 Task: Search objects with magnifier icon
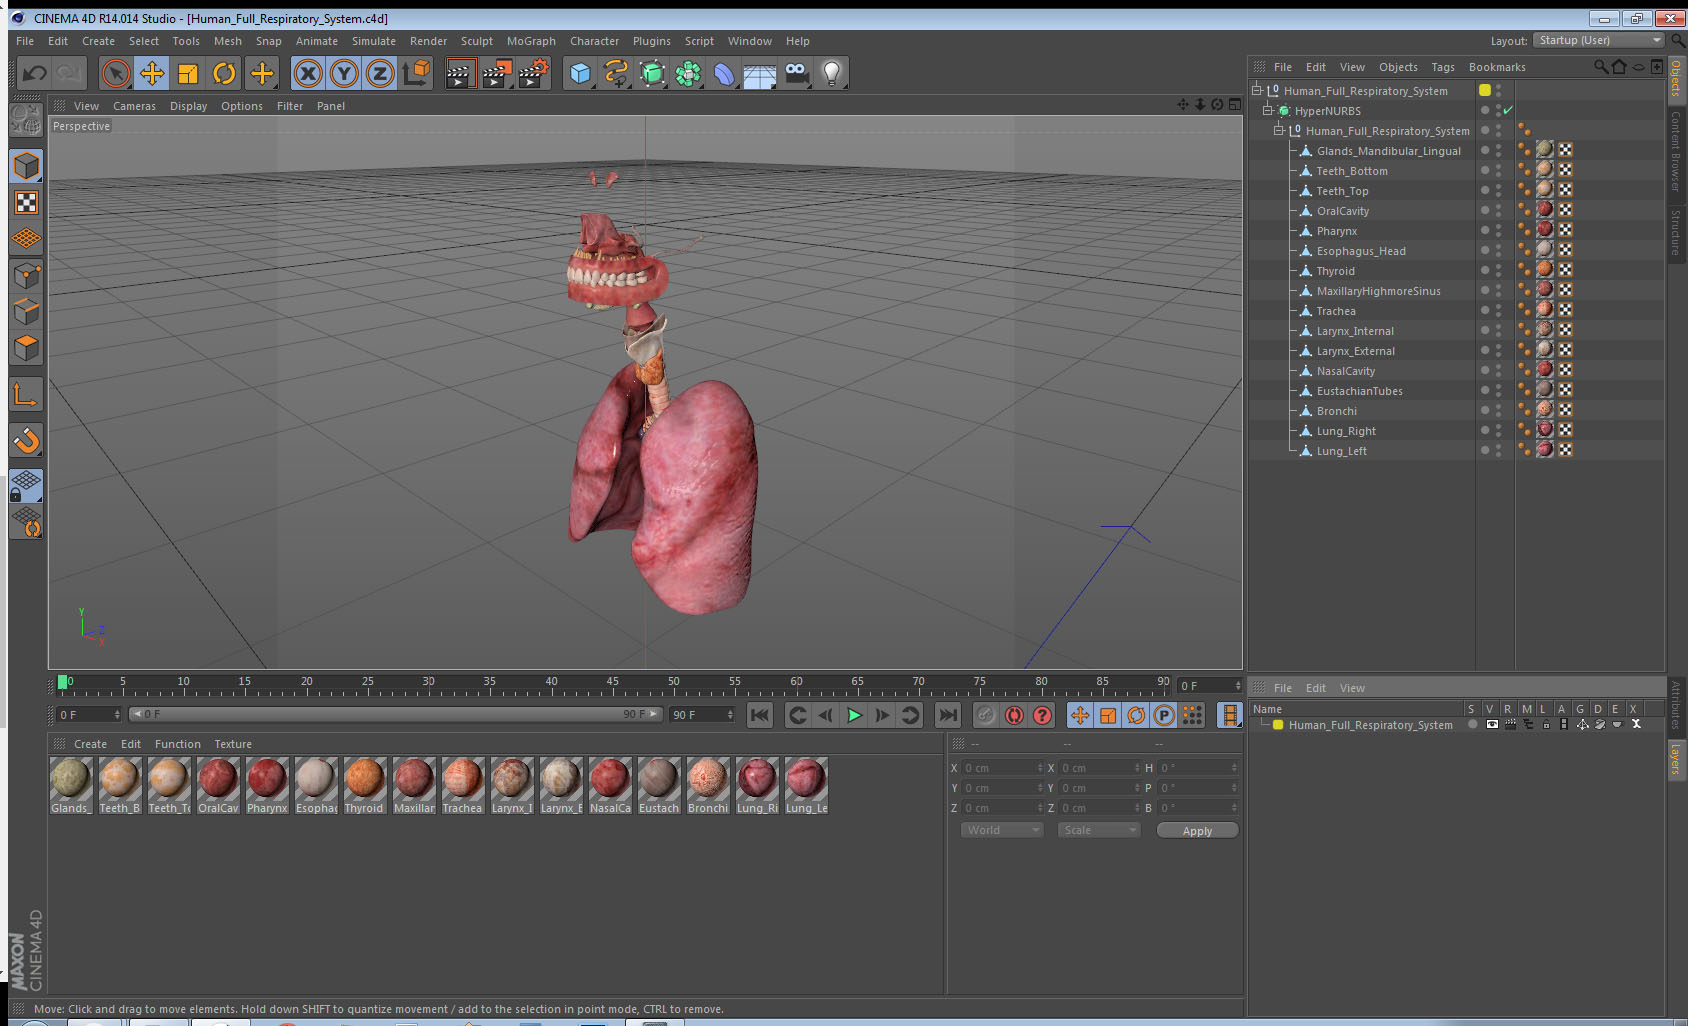click(x=1600, y=67)
